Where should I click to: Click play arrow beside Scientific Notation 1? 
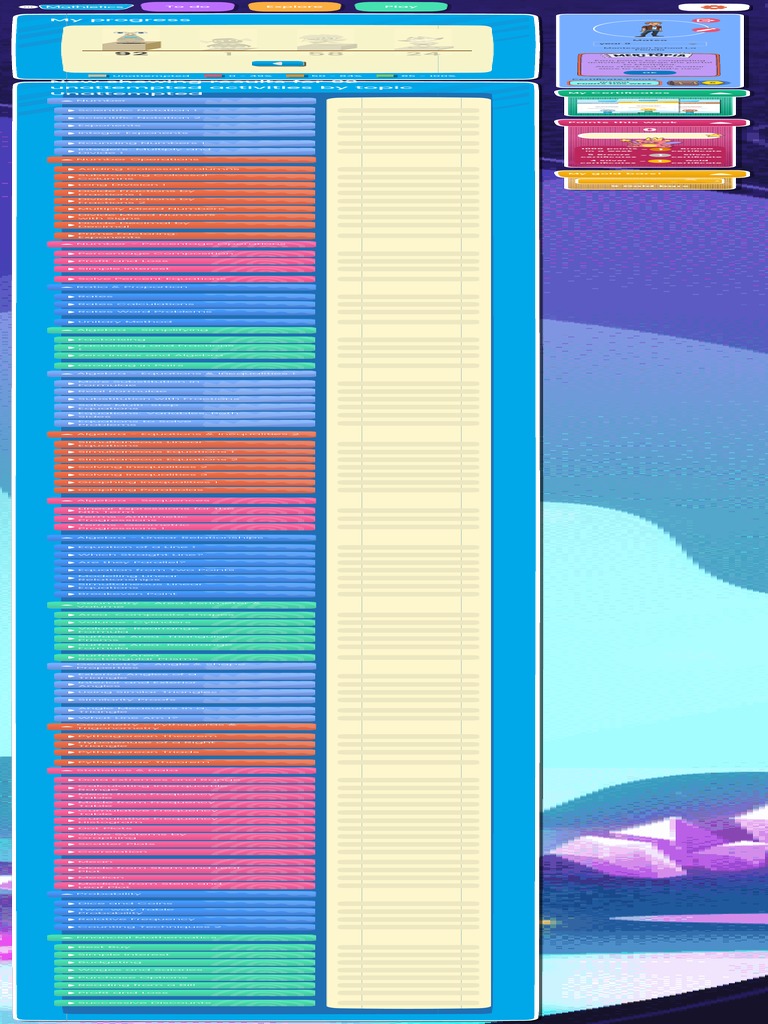(71, 110)
